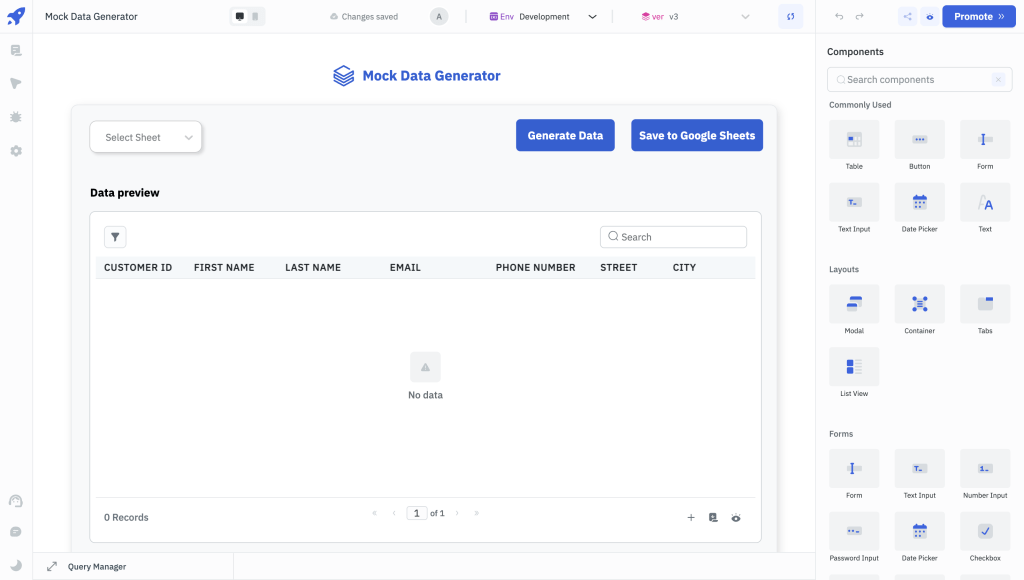Click the share icon near Promote
This screenshot has width=1024, height=580.
click(907, 17)
